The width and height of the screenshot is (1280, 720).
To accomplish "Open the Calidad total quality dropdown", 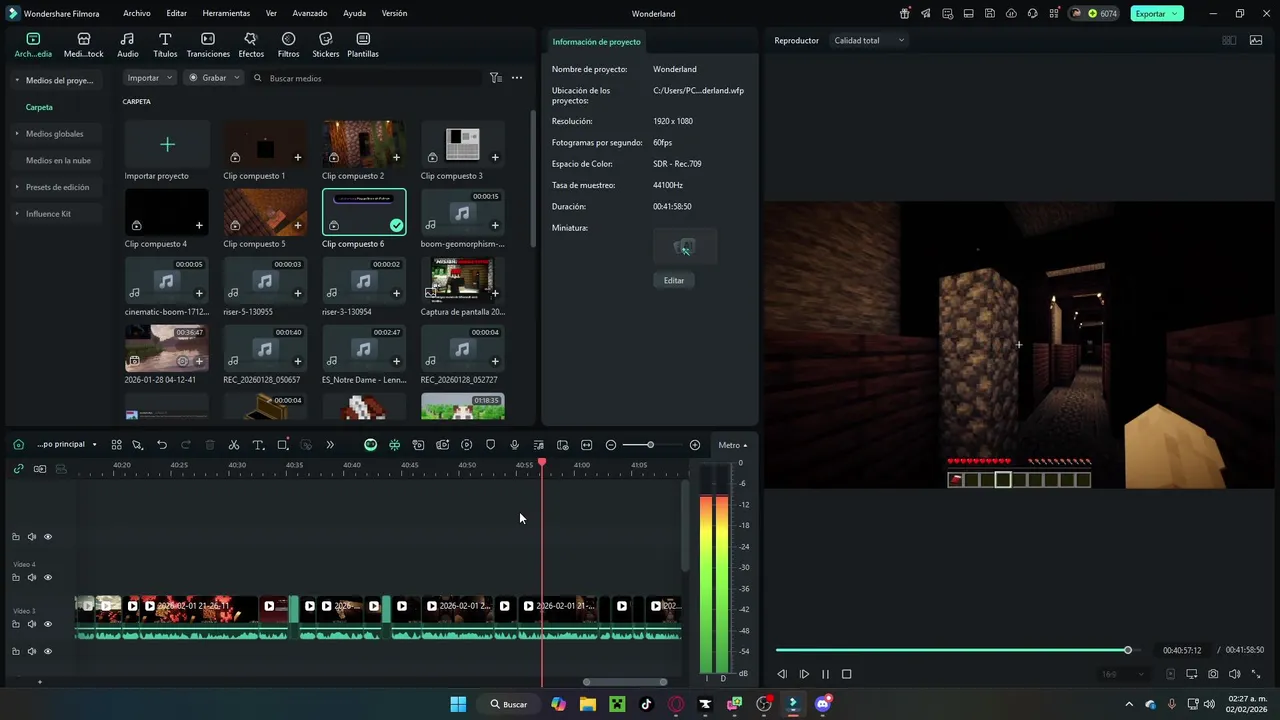I will pos(870,40).
